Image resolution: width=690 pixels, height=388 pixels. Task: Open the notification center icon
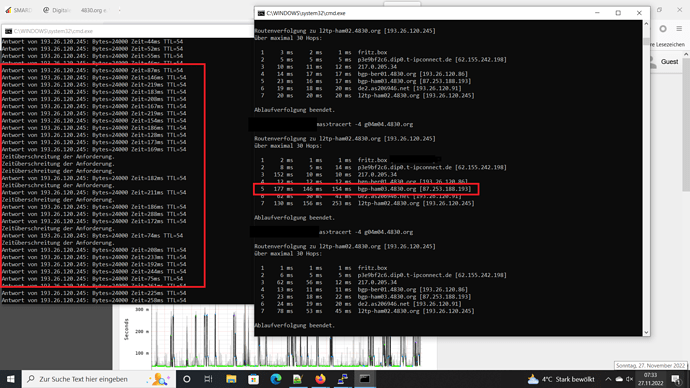coord(676,379)
